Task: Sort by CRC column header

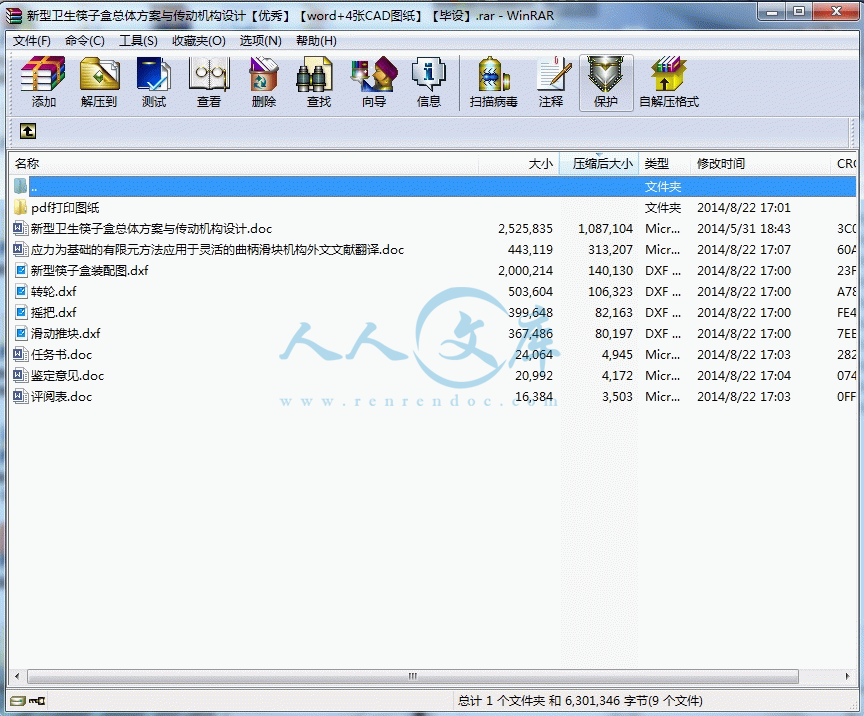Action: [844, 164]
